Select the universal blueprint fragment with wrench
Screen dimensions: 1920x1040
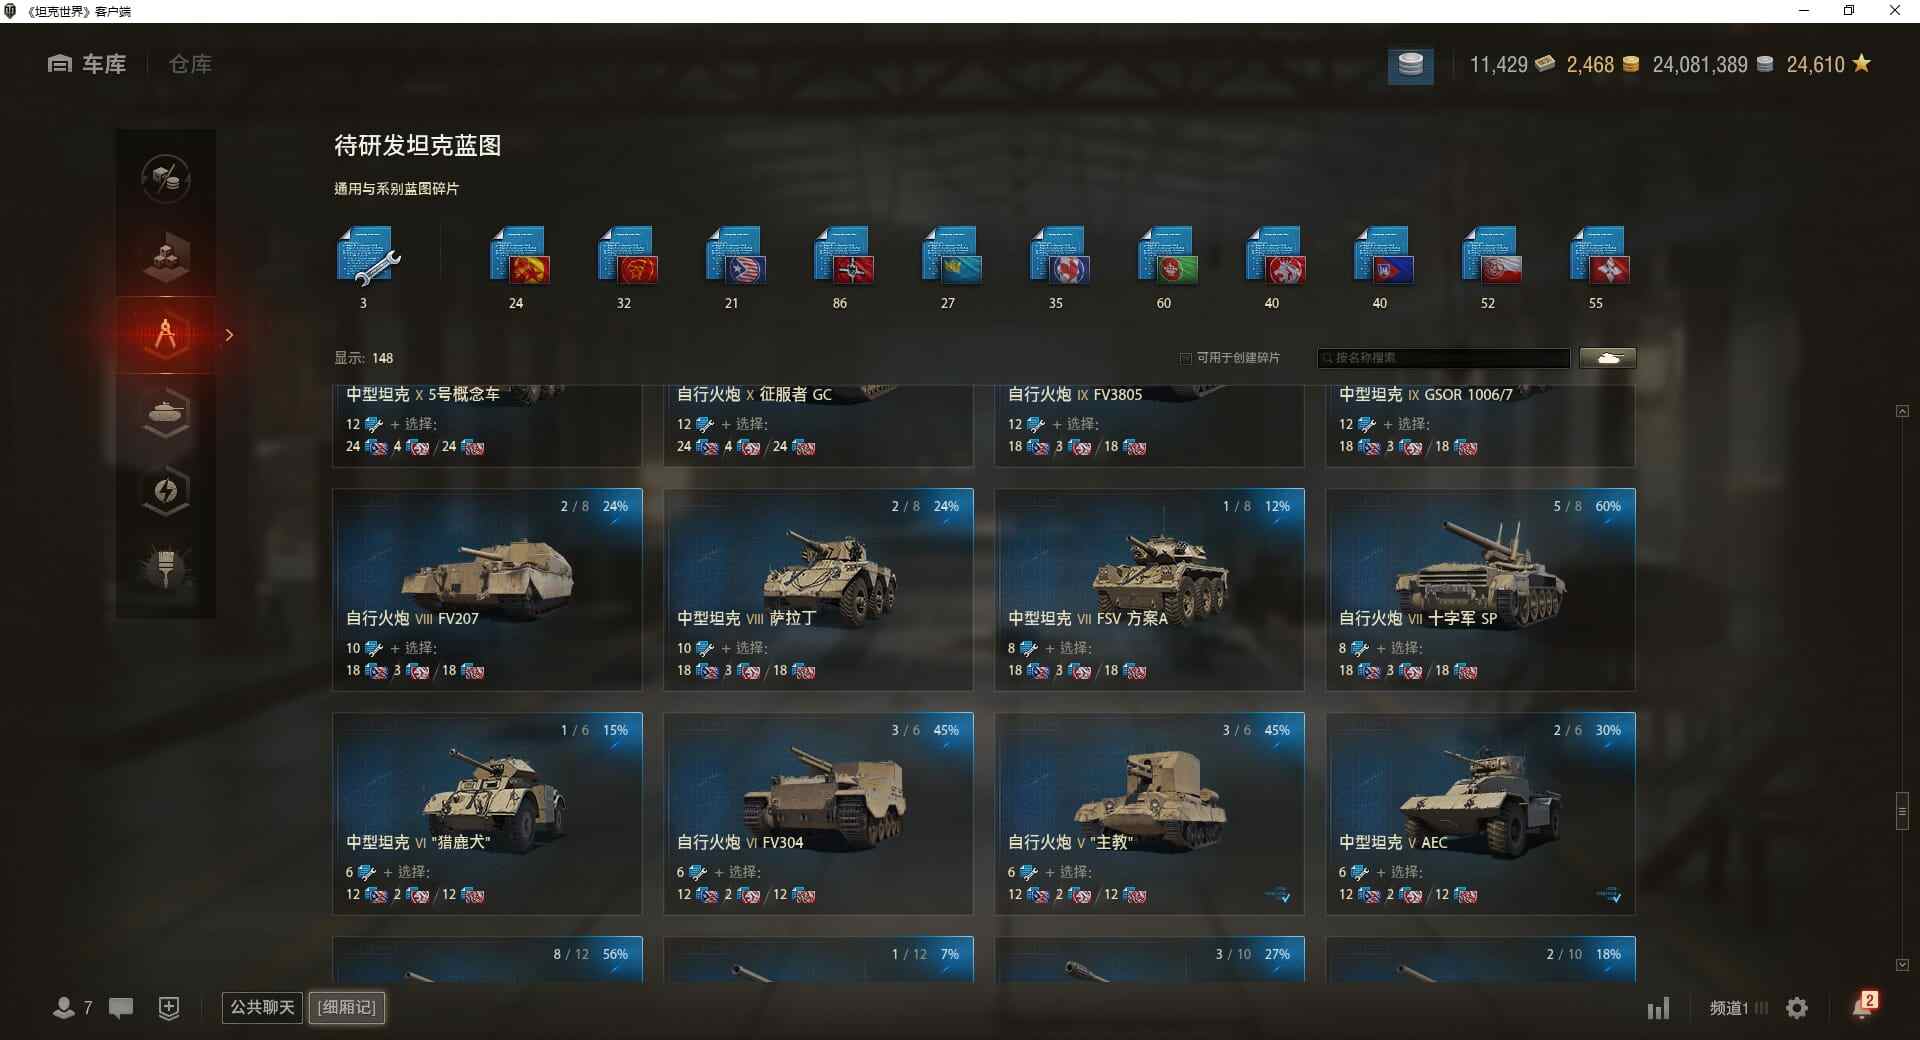click(368, 257)
